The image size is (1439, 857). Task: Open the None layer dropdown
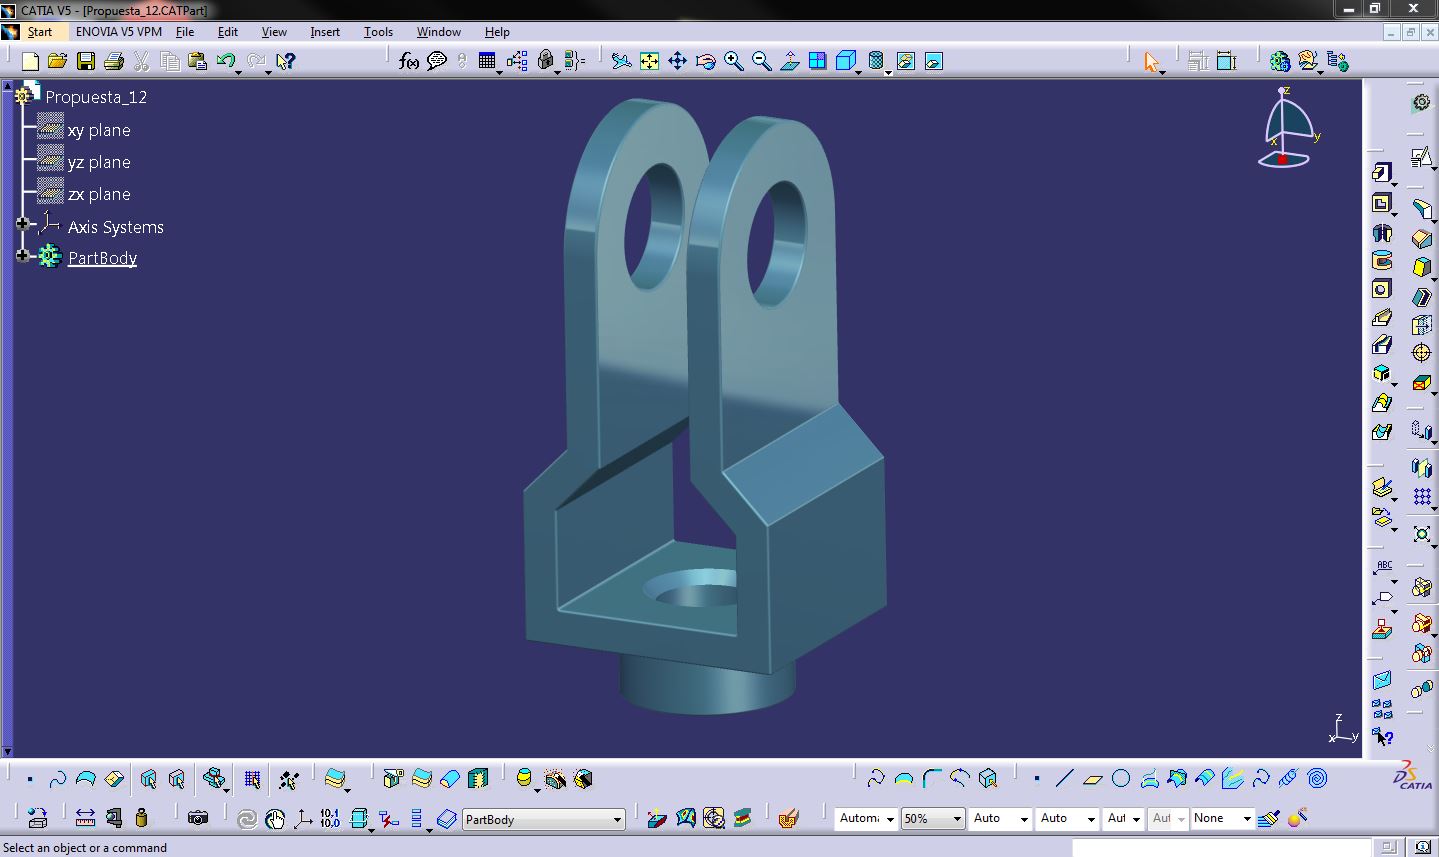(x=1247, y=819)
